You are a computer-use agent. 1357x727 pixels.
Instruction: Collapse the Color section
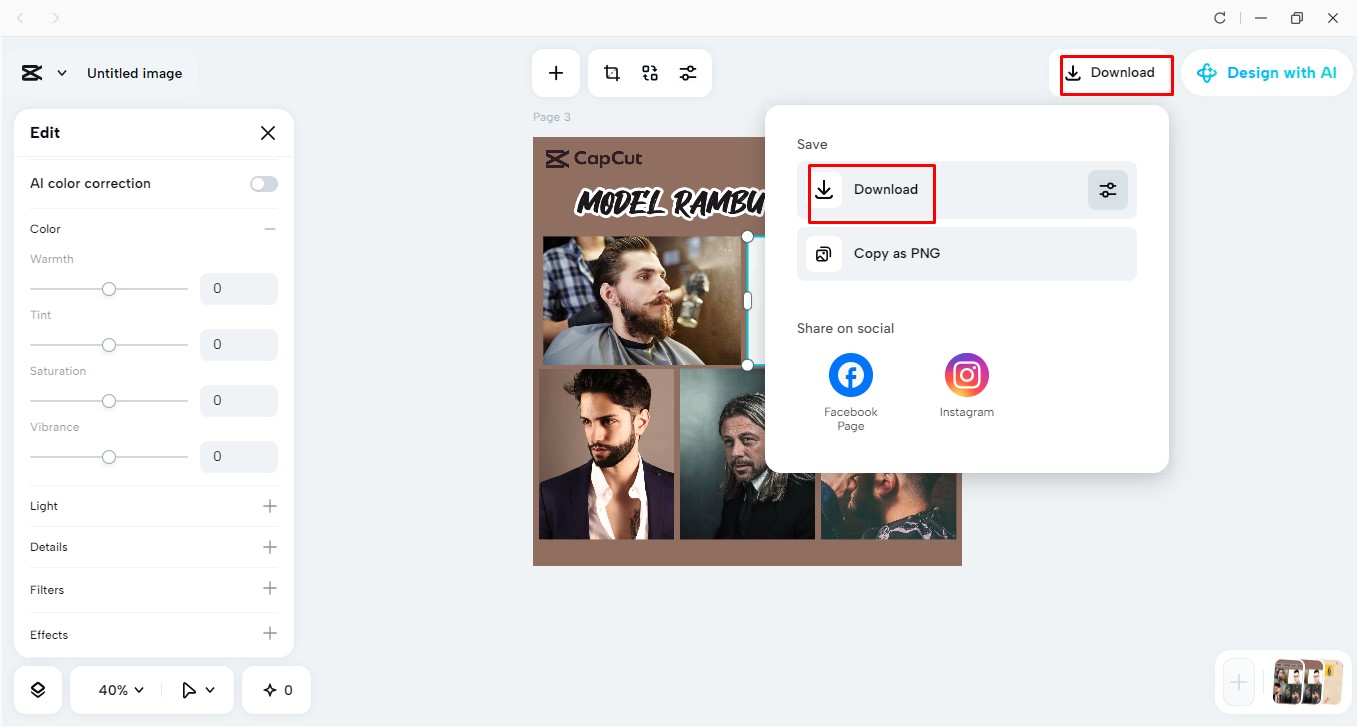coord(270,229)
